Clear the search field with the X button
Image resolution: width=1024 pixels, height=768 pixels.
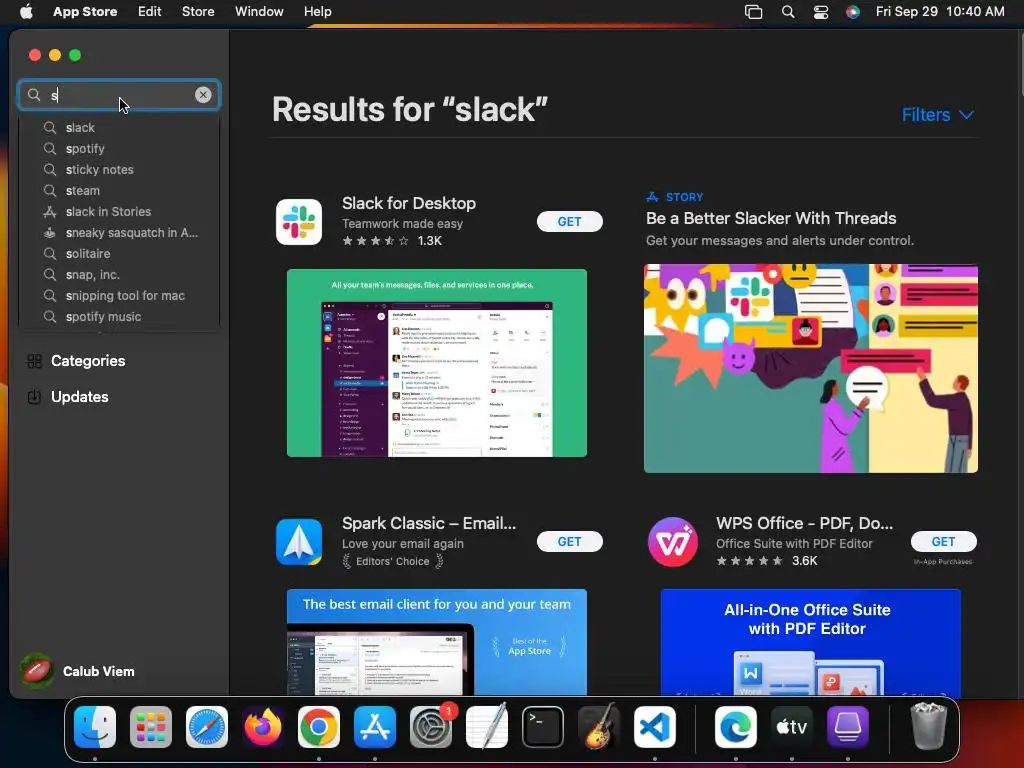coord(203,95)
